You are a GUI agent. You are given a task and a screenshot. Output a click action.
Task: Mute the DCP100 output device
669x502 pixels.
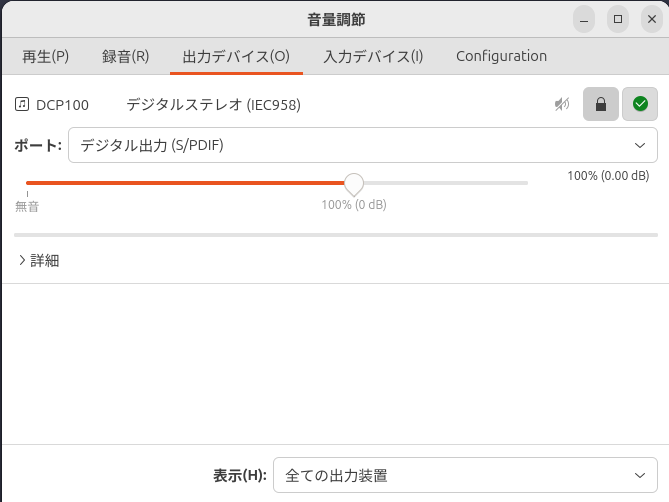point(562,104)
